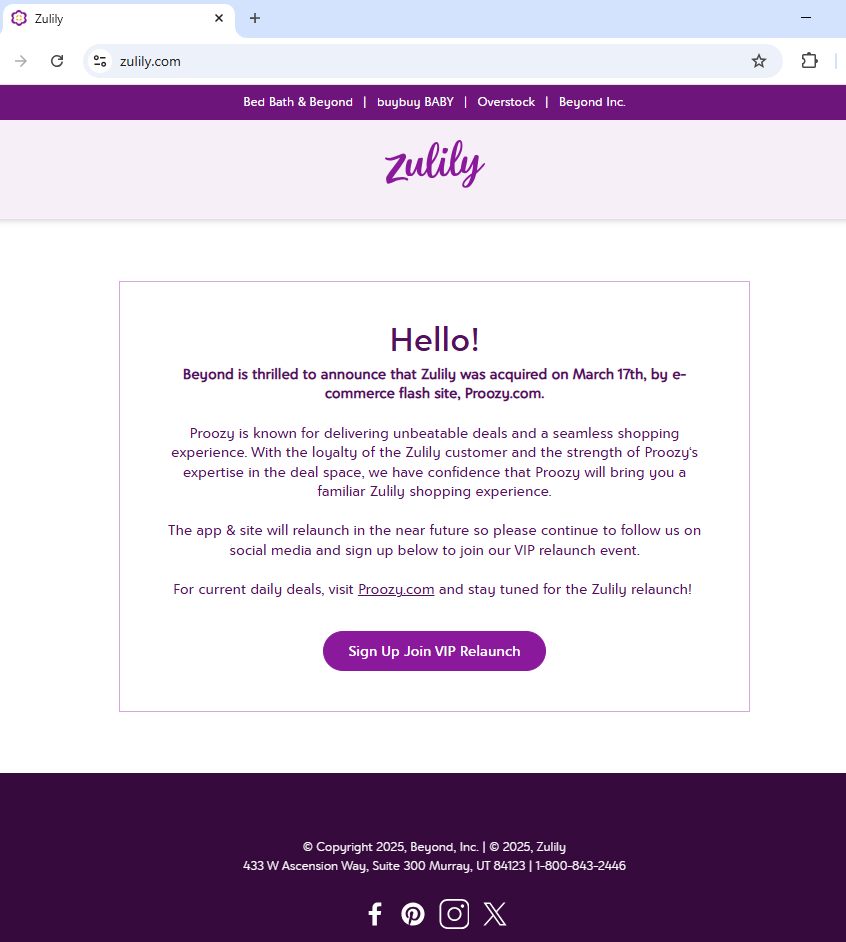Open Zulily's Instagram page icon

(454, 914)
